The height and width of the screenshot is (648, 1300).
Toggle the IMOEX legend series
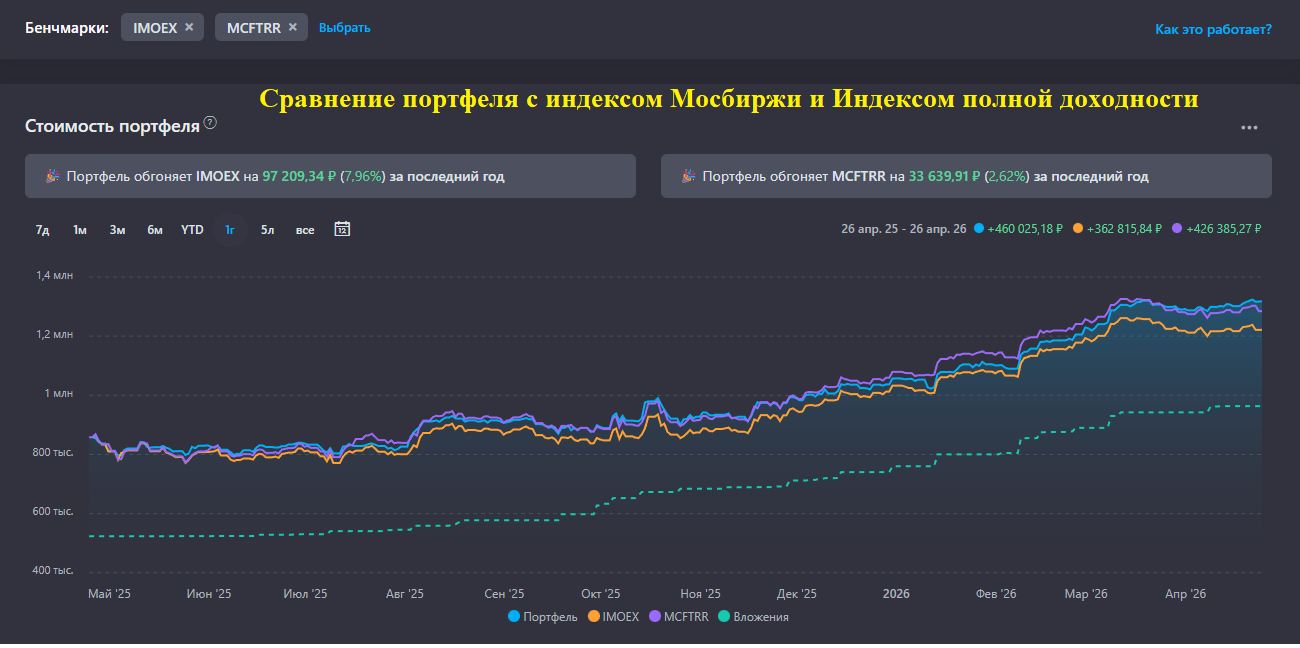(614, 617)
